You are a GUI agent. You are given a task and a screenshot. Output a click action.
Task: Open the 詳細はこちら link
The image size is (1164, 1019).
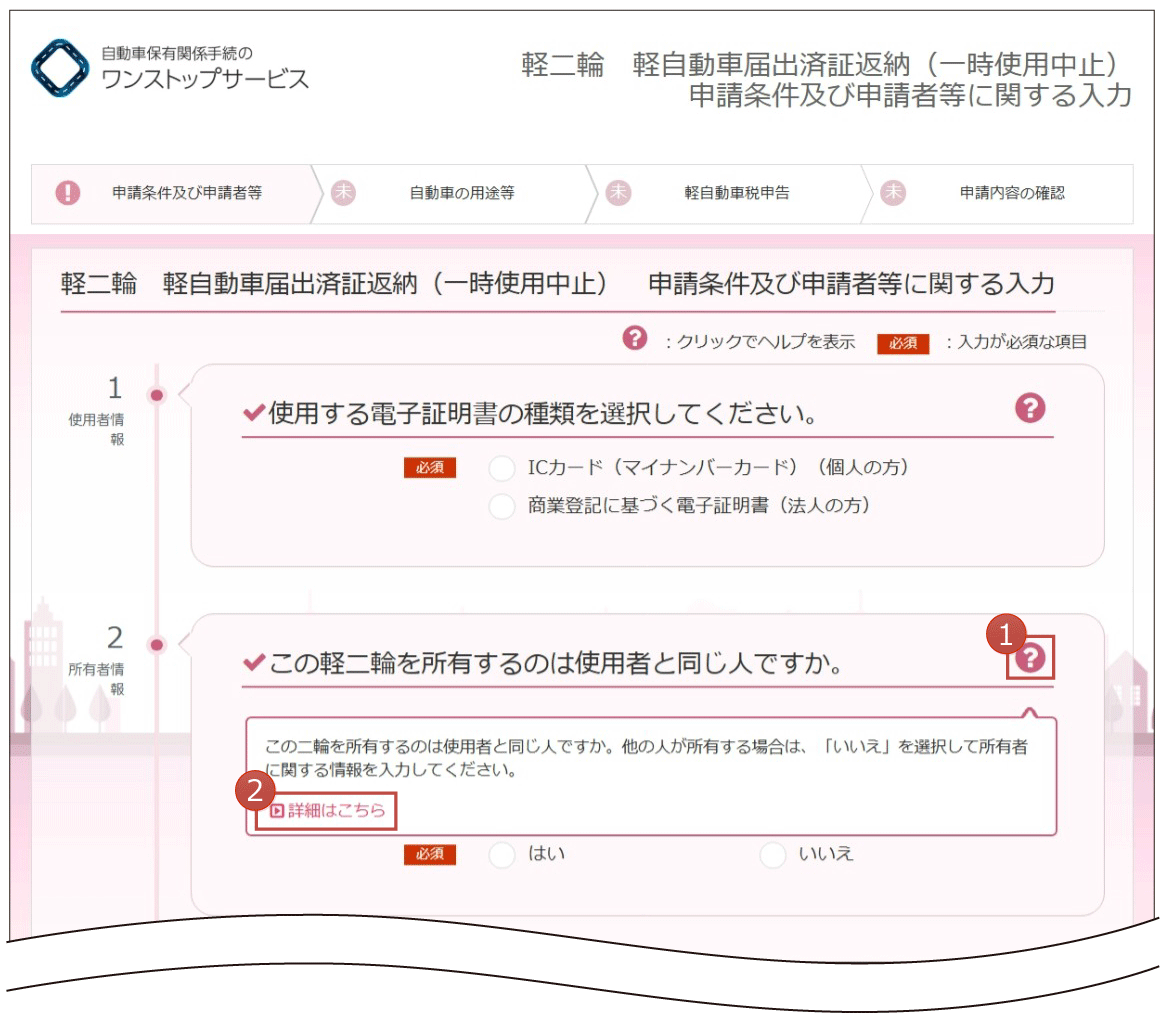tap(327, 810)
